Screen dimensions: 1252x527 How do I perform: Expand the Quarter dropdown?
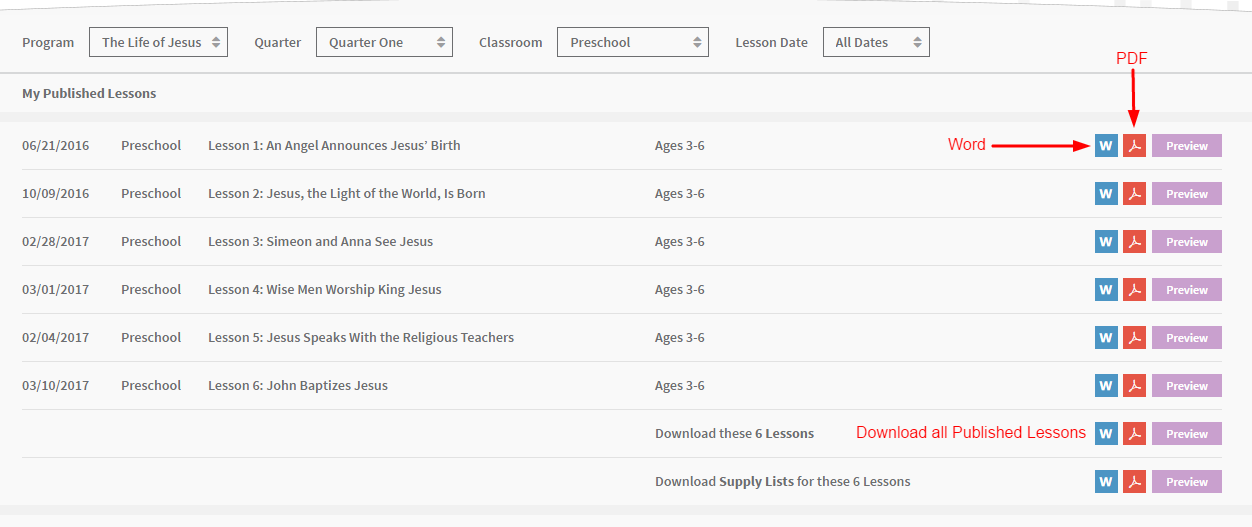pyautogui.click(x=384, y=42)
